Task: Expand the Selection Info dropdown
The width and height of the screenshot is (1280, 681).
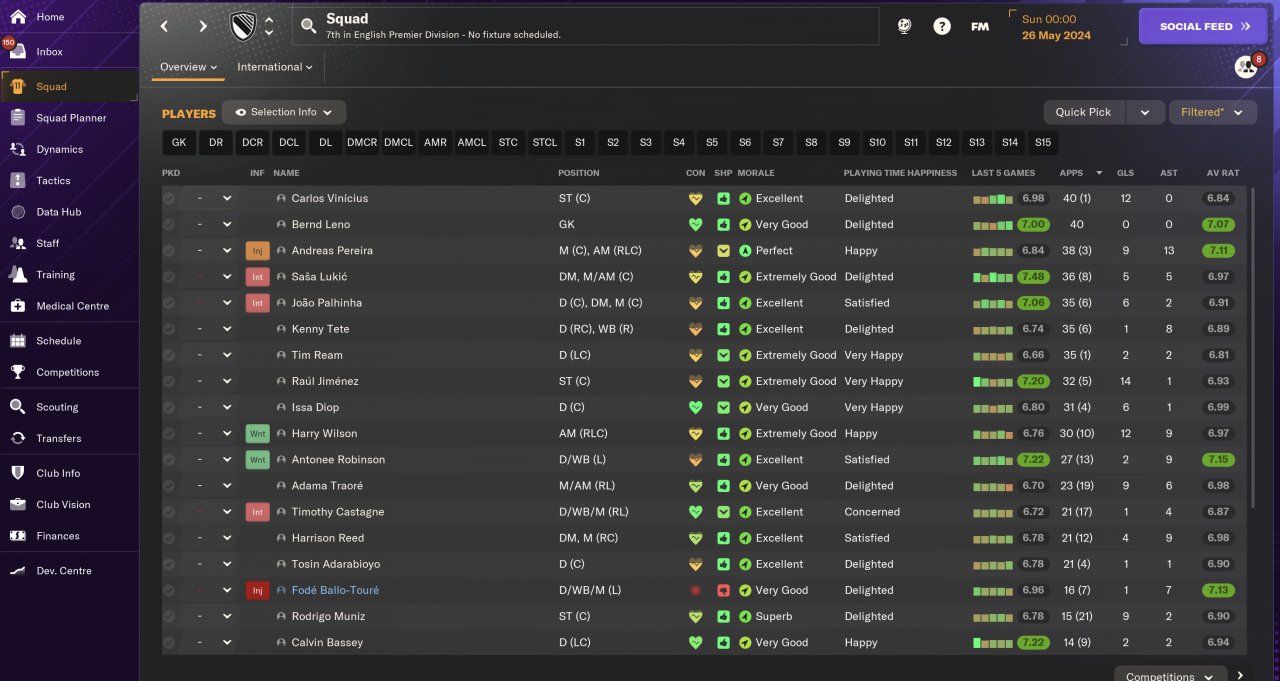Action: click(x=284, y=113)
